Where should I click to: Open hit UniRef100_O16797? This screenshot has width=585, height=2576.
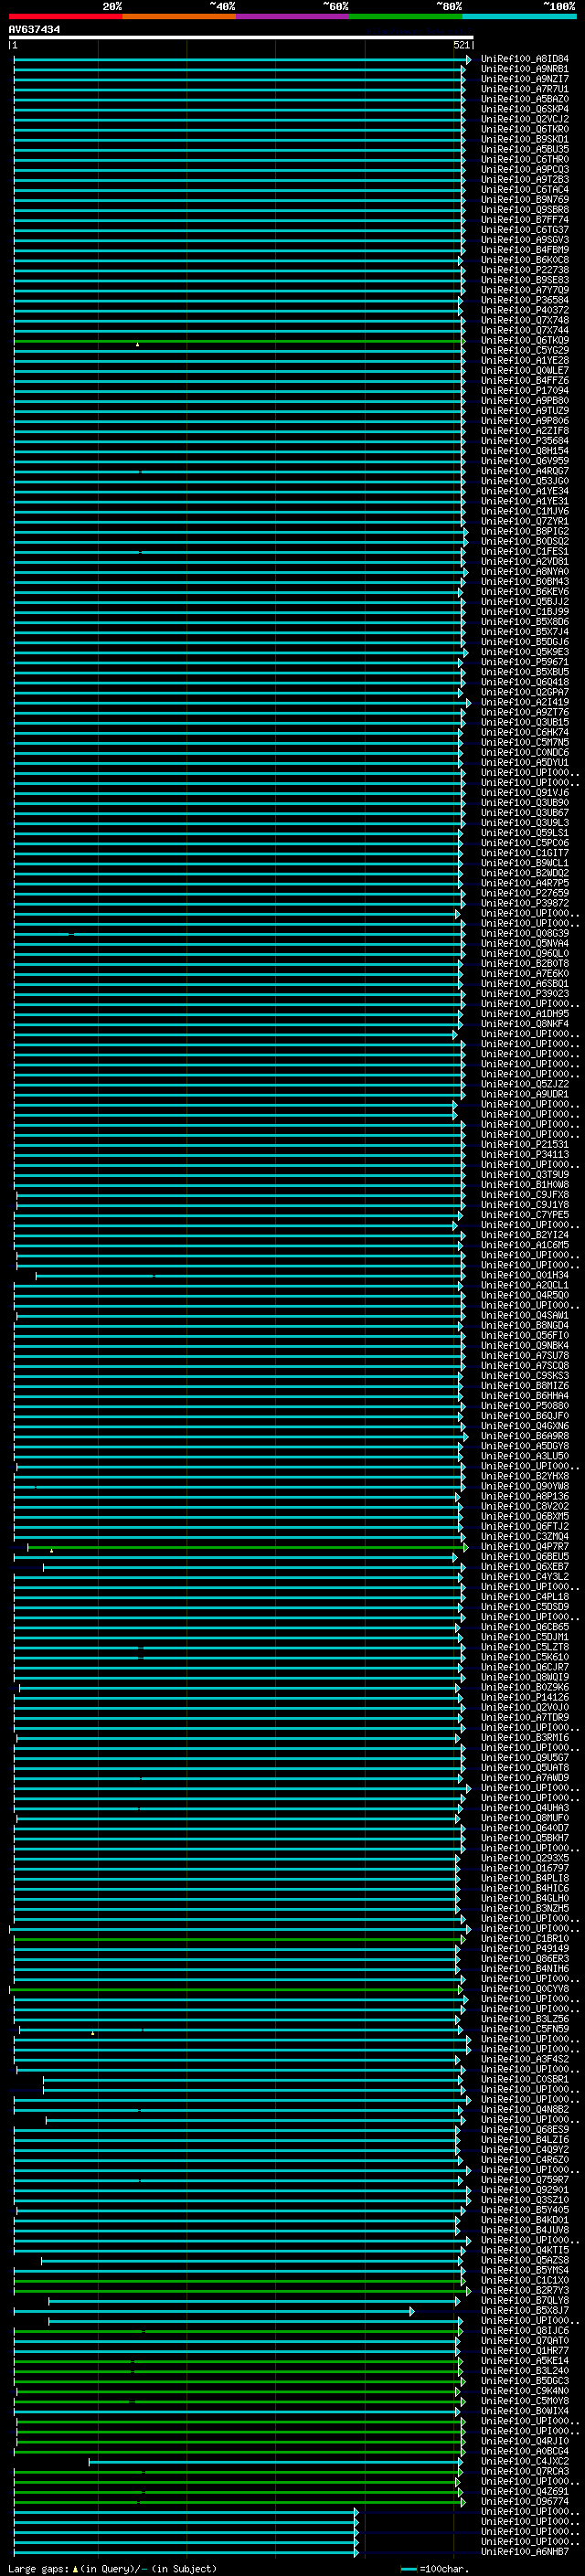(525, 1868)
